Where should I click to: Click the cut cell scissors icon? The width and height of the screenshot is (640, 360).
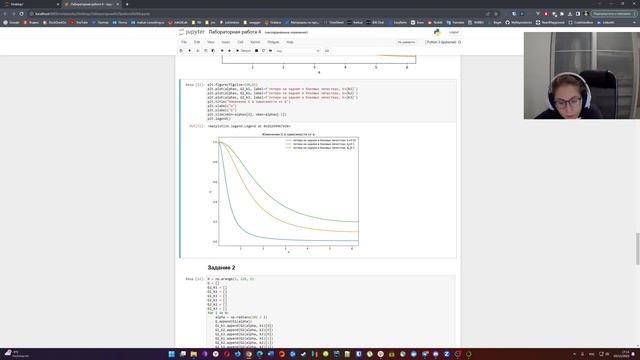click(198, 51)
